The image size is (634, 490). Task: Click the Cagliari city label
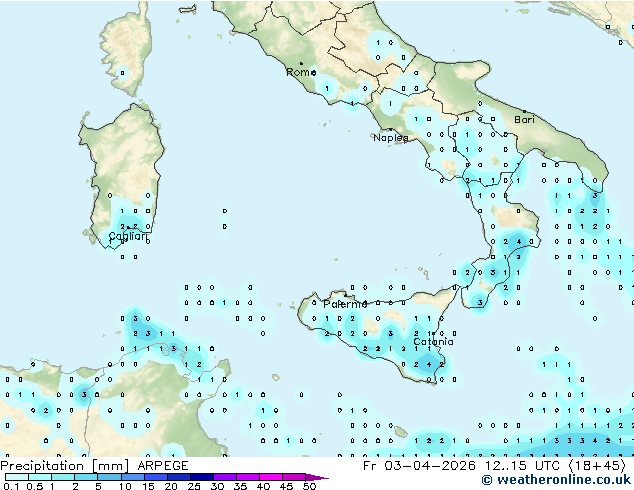click(x=127, y=236)
